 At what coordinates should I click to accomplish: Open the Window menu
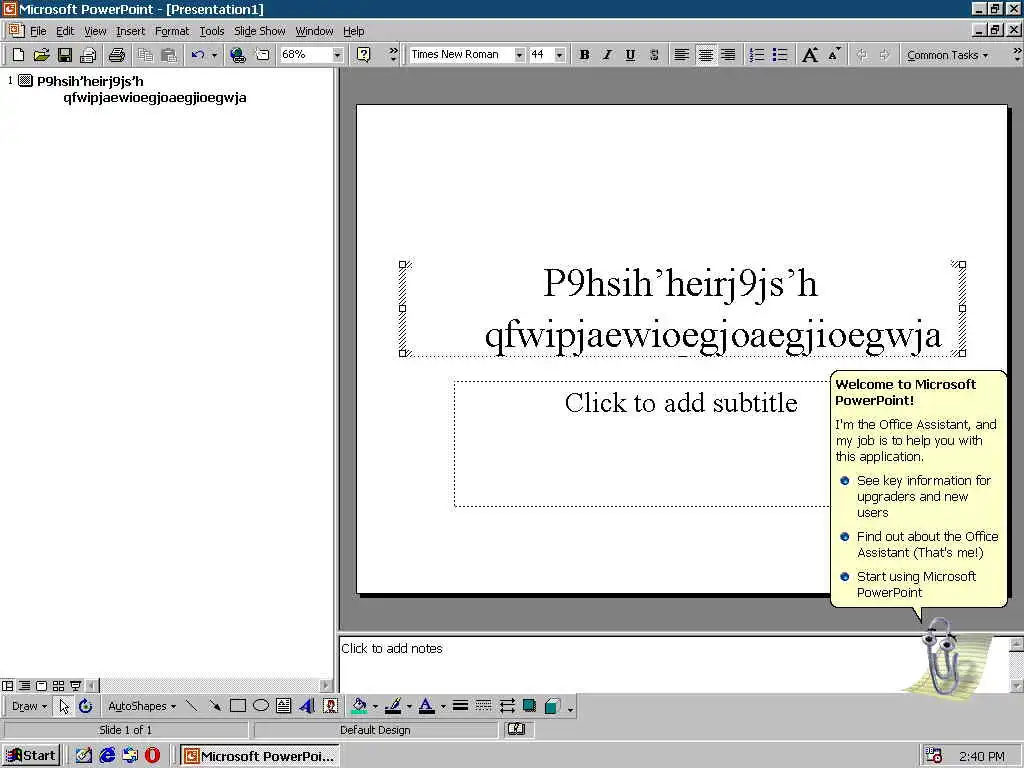pos(314,31)
